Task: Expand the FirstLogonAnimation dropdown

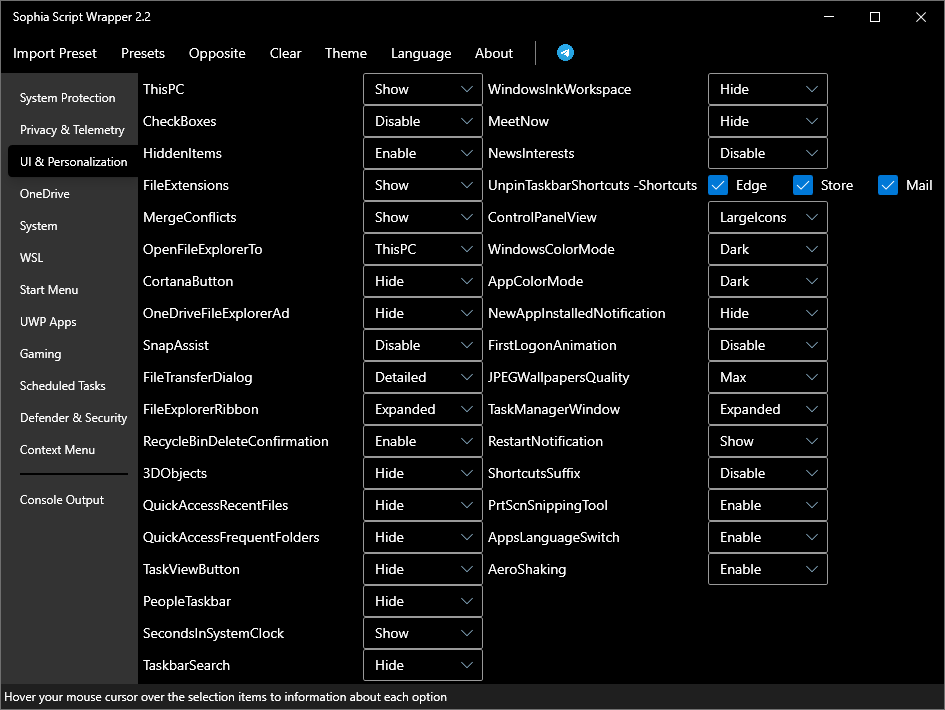Action: pyautogui.click(x=767, y=345)
